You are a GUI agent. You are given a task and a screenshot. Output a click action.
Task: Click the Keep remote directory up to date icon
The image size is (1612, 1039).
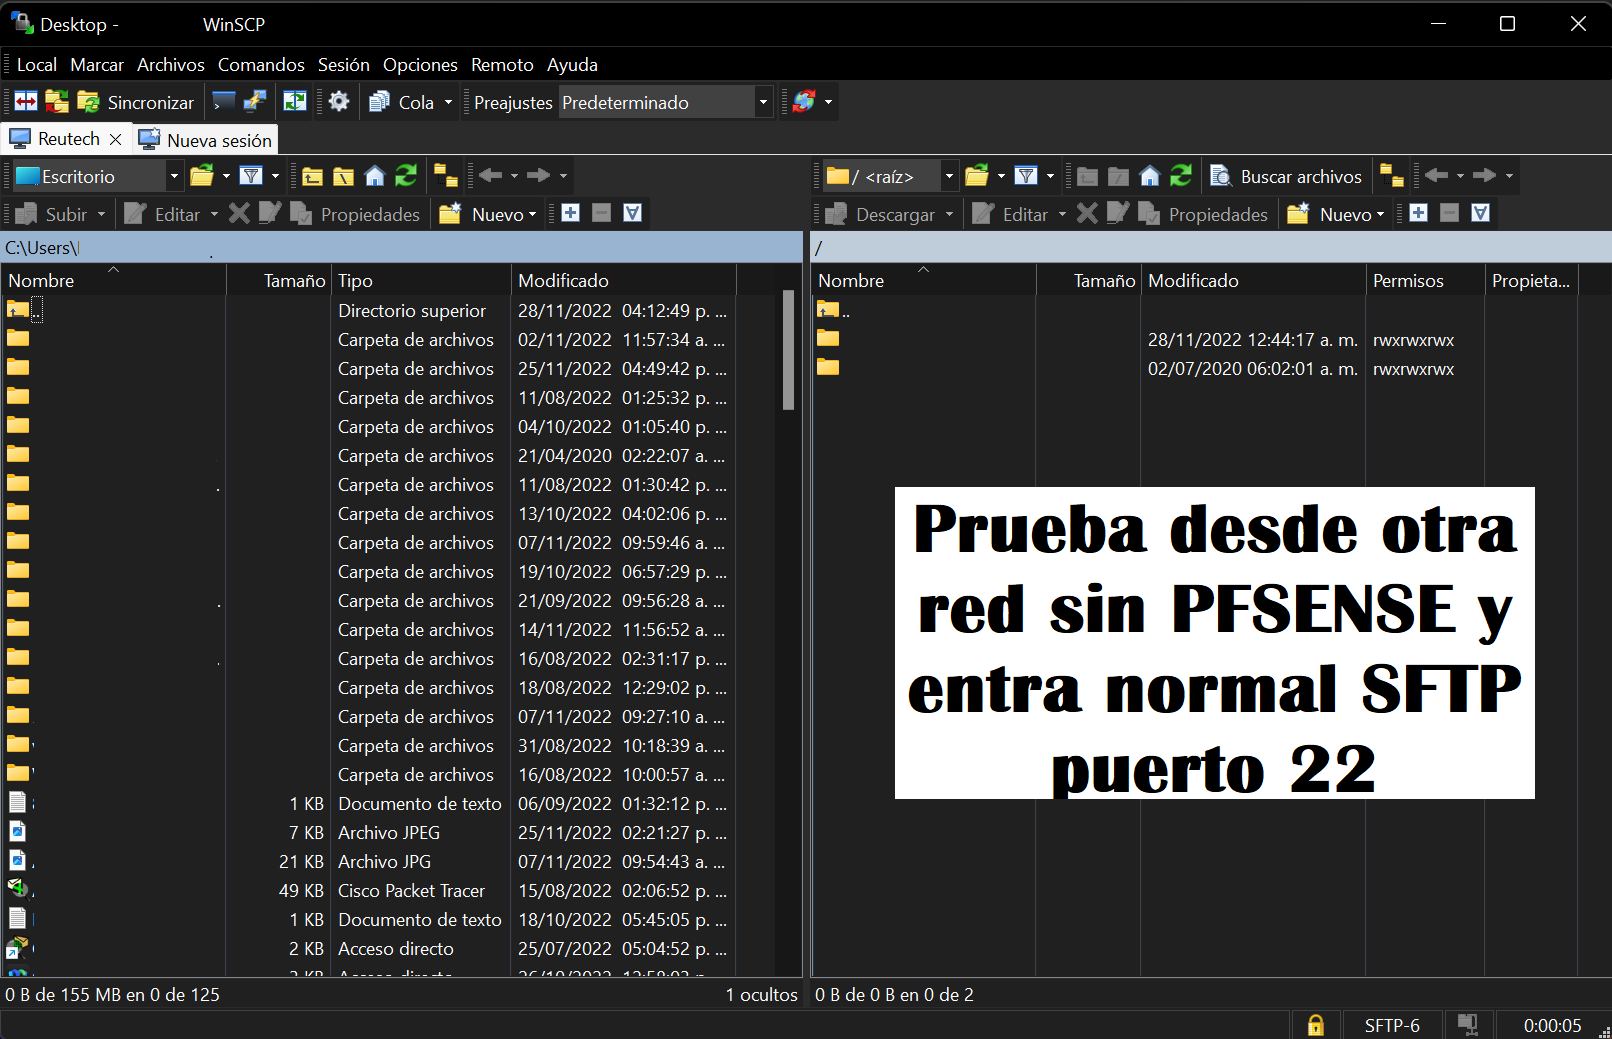click(295, 102)
